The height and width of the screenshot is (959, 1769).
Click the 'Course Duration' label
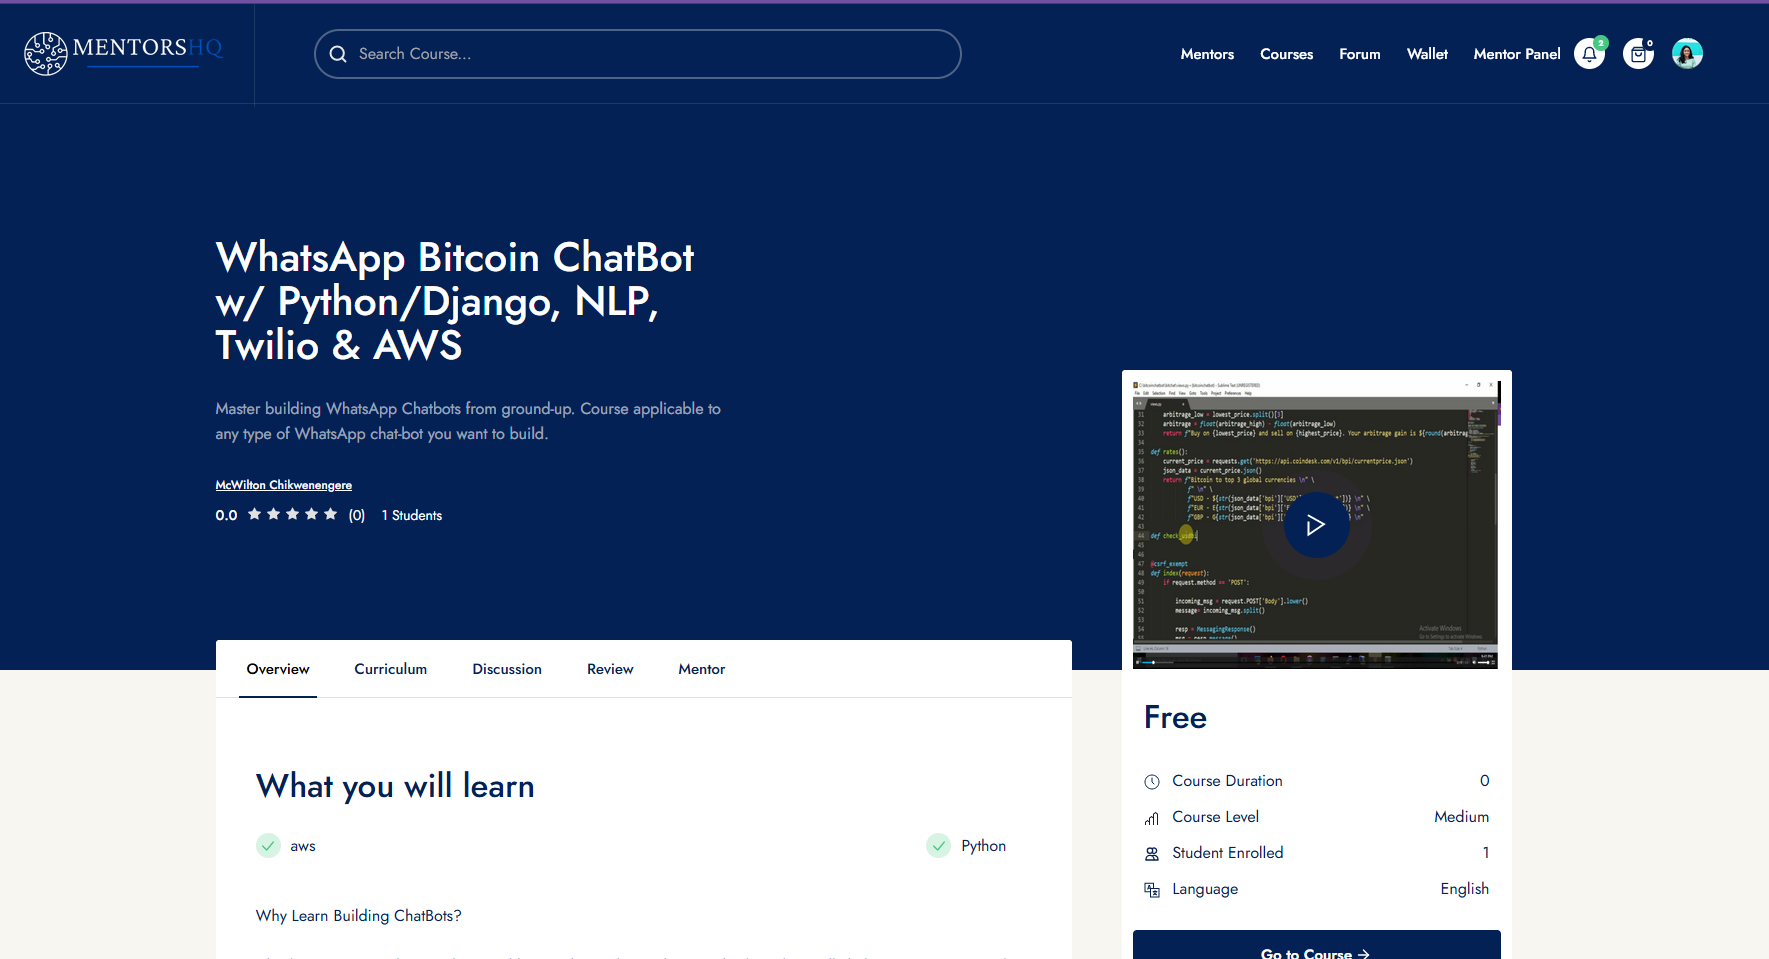pos(1227,781)
